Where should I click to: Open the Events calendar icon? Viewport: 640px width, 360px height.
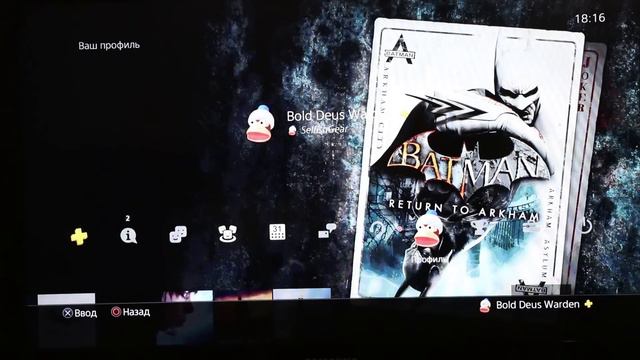277,232
